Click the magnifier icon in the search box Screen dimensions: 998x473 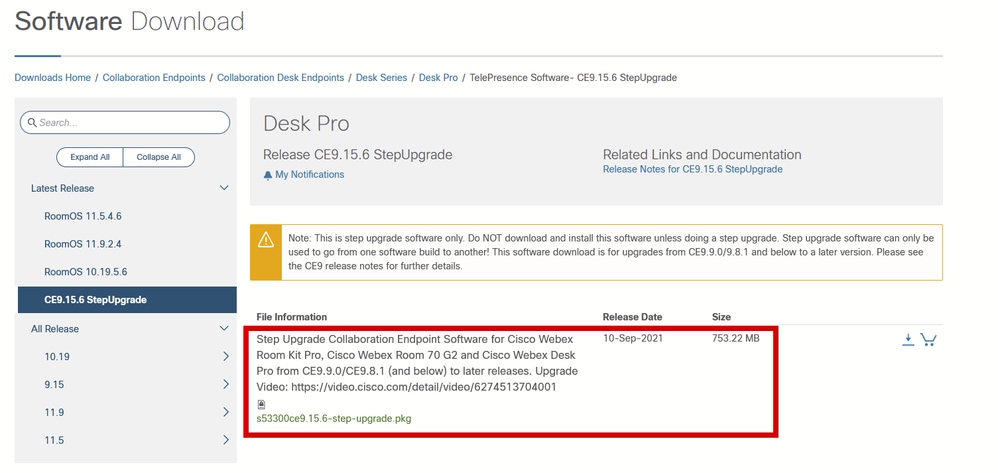pyautogui.click(x=32, y=122)
